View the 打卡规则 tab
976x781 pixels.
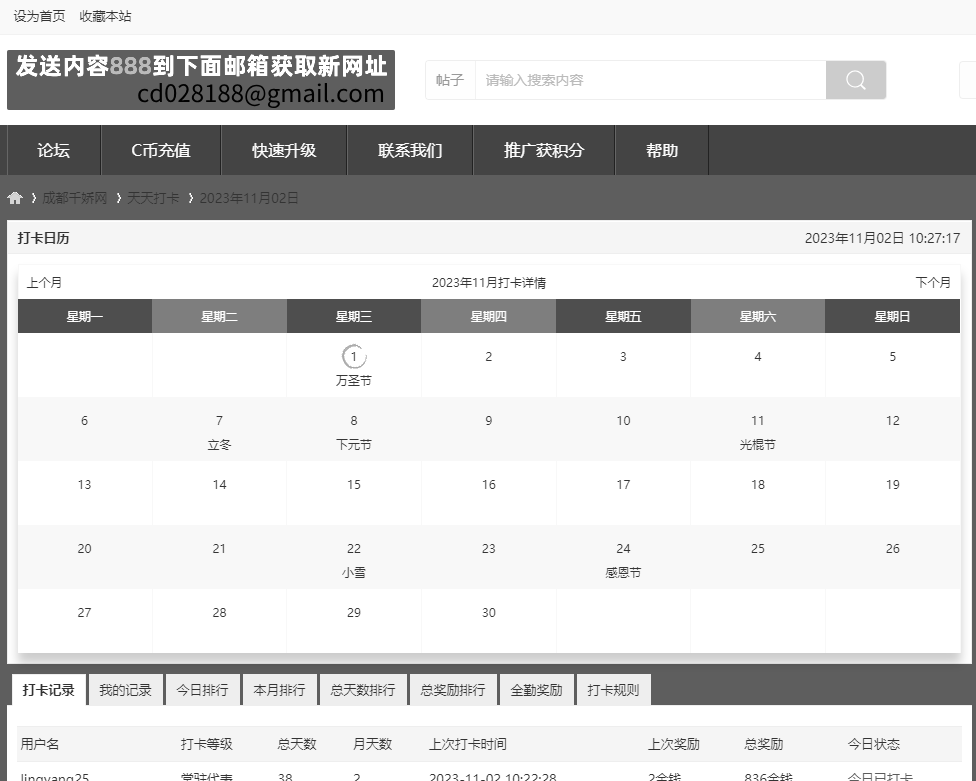coord(613,689)
